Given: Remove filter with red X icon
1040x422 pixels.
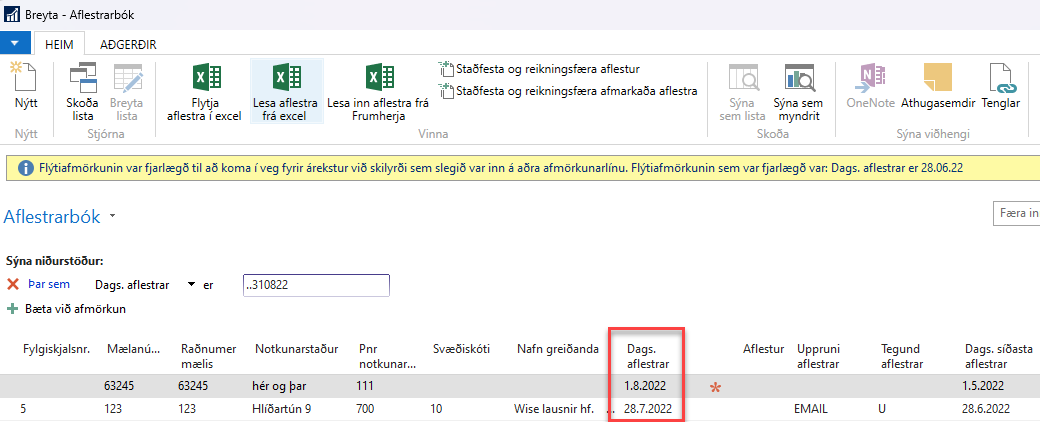Looking at the screenshot, I should coord(13,285).
